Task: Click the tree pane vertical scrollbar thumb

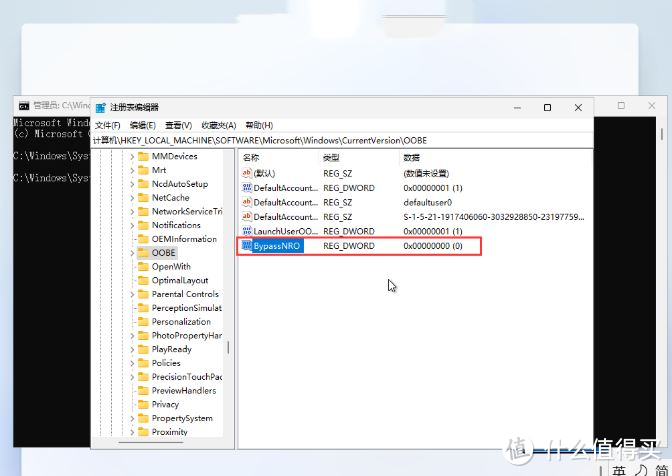Action: coord(228,347)
